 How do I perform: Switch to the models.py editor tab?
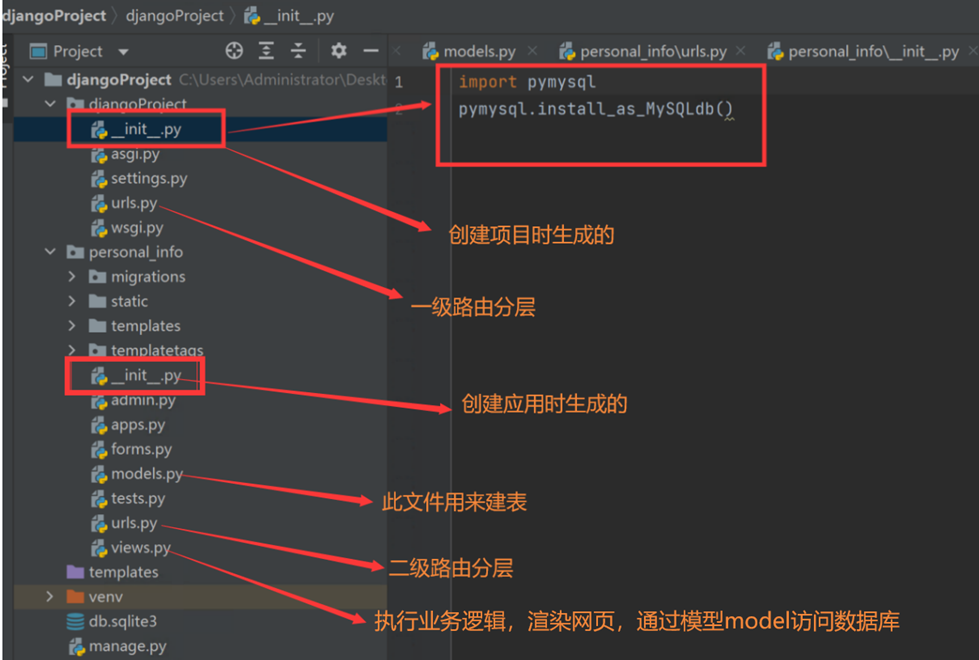[x=470, y=51]
